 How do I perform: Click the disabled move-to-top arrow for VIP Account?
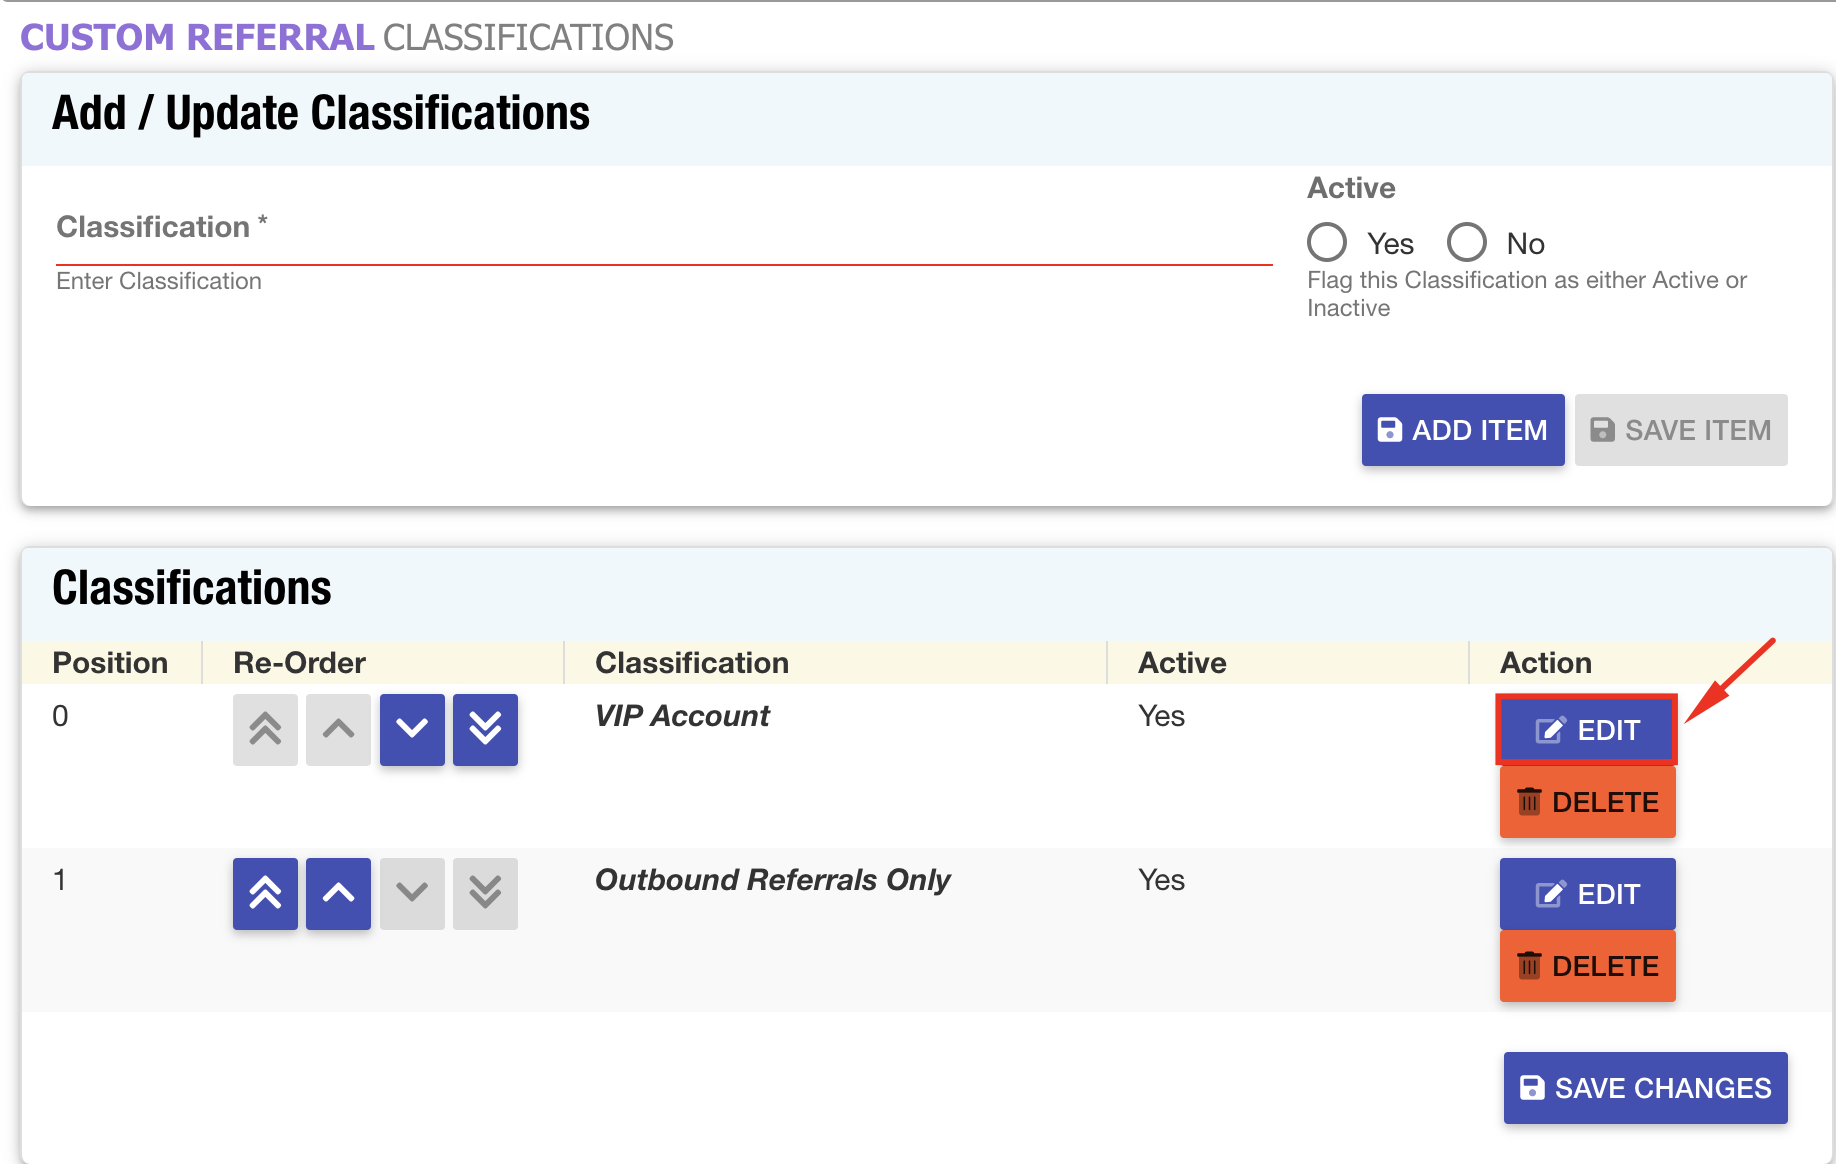[264, 730]
